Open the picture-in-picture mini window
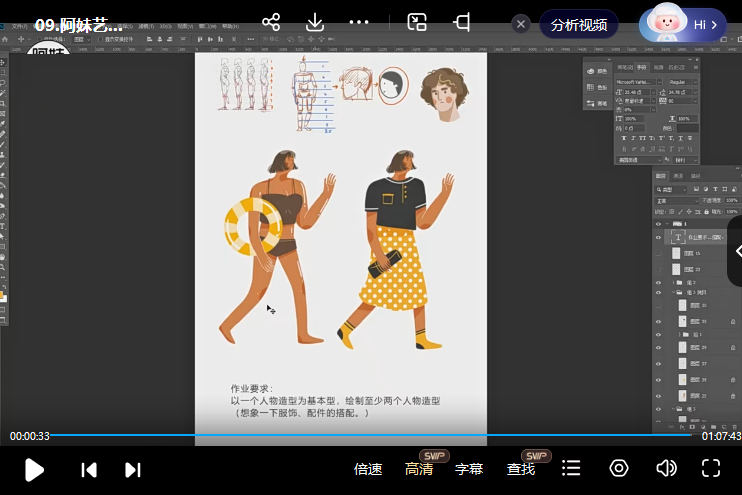 coord(417,22)
